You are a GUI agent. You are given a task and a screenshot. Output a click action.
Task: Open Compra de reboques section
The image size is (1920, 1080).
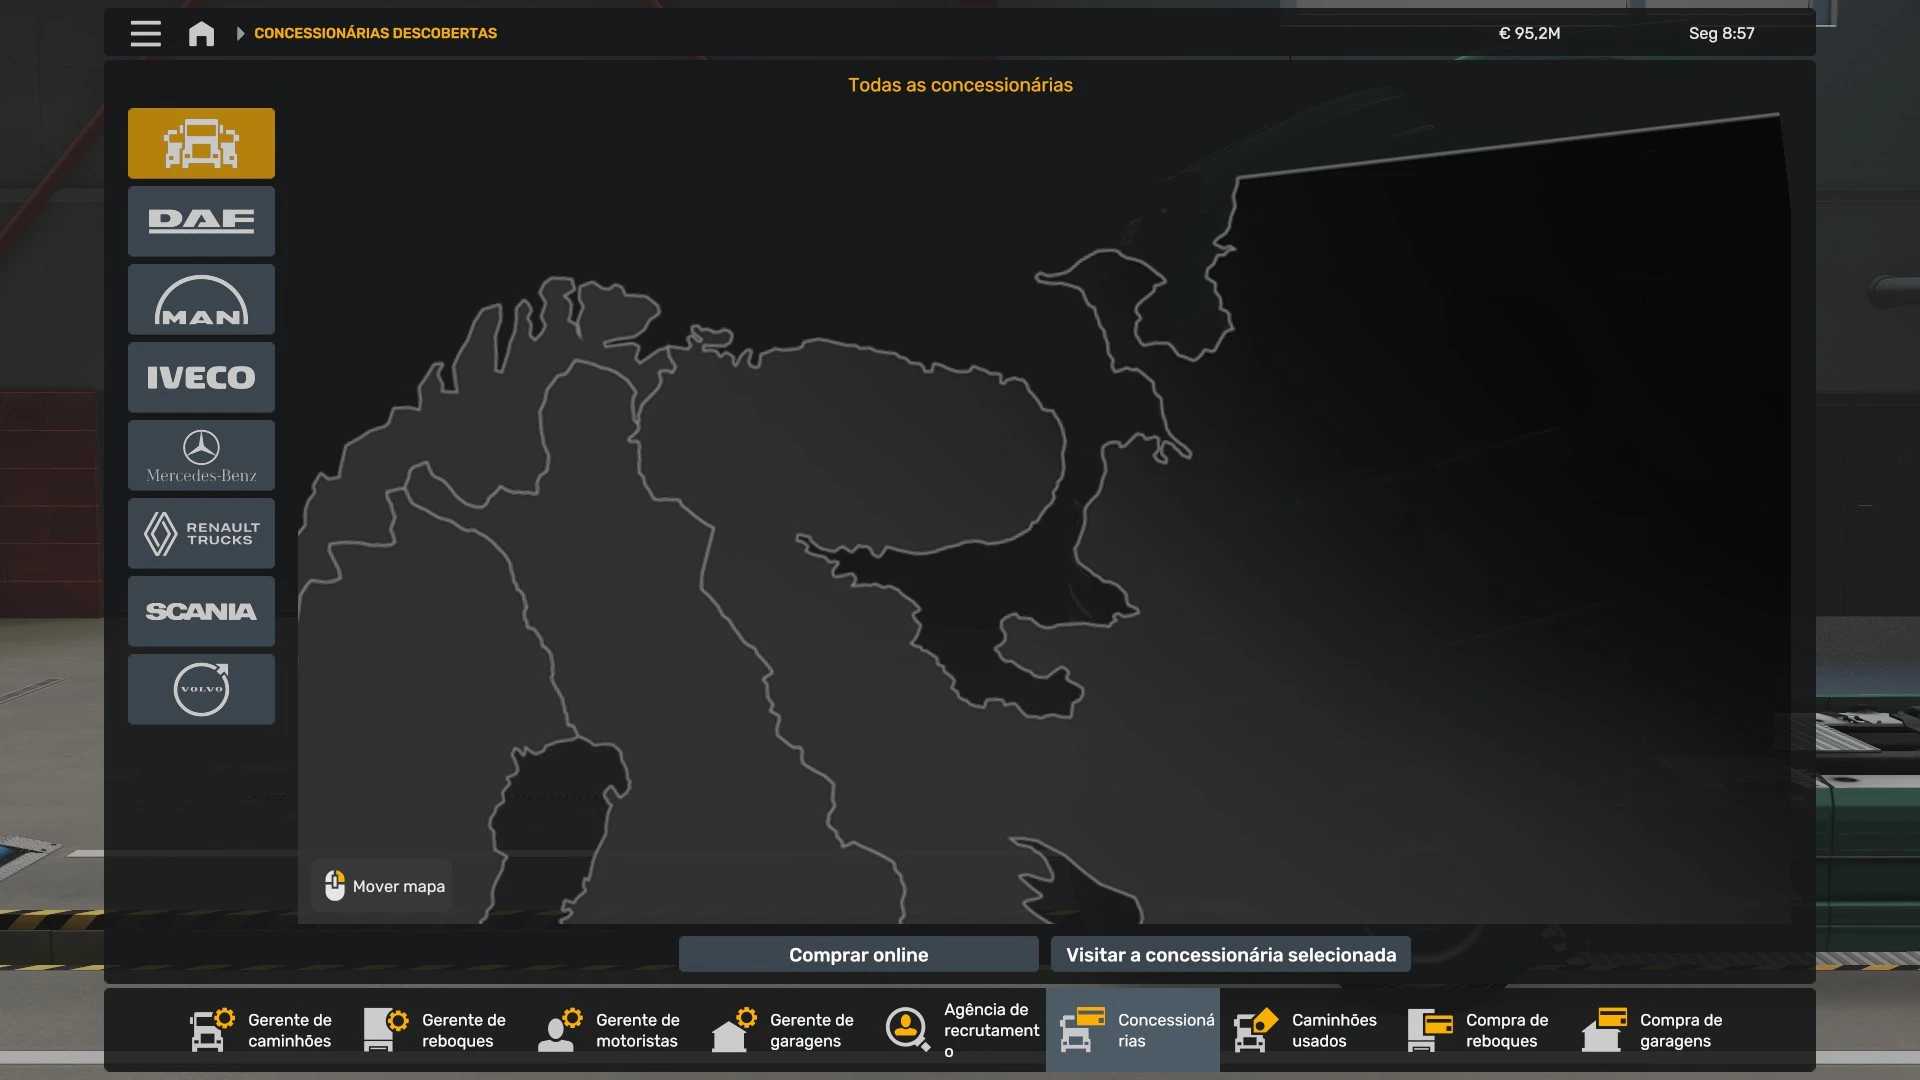pos(1480,1030)
